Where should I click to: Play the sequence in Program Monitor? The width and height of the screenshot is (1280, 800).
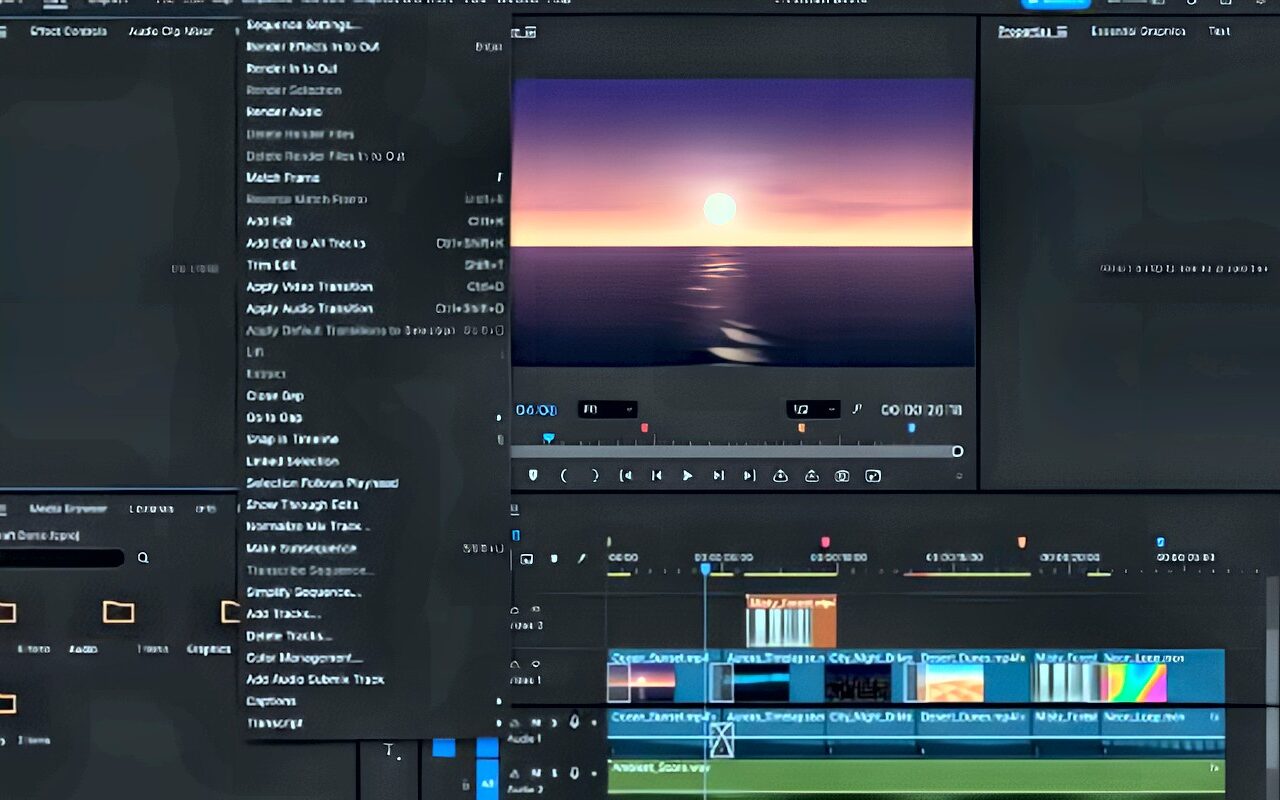pos(687,476)
